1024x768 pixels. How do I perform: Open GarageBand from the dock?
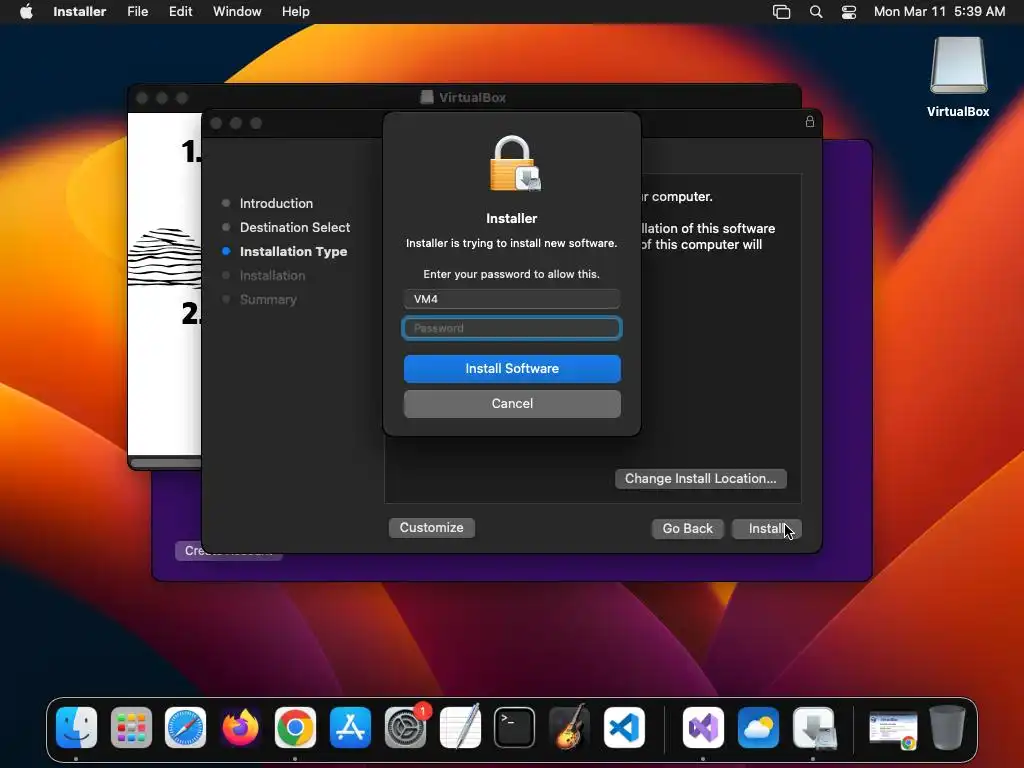(x=569, y=726)
